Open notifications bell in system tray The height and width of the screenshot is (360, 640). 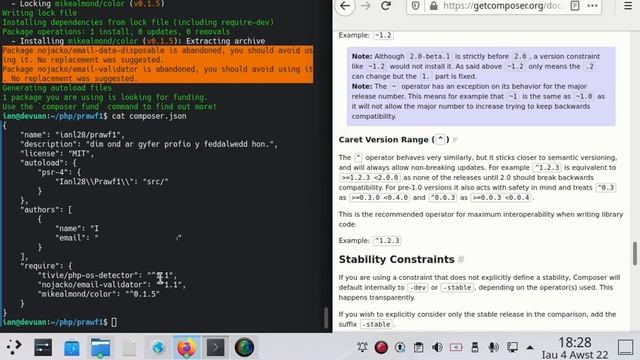(x=362, y=347)
